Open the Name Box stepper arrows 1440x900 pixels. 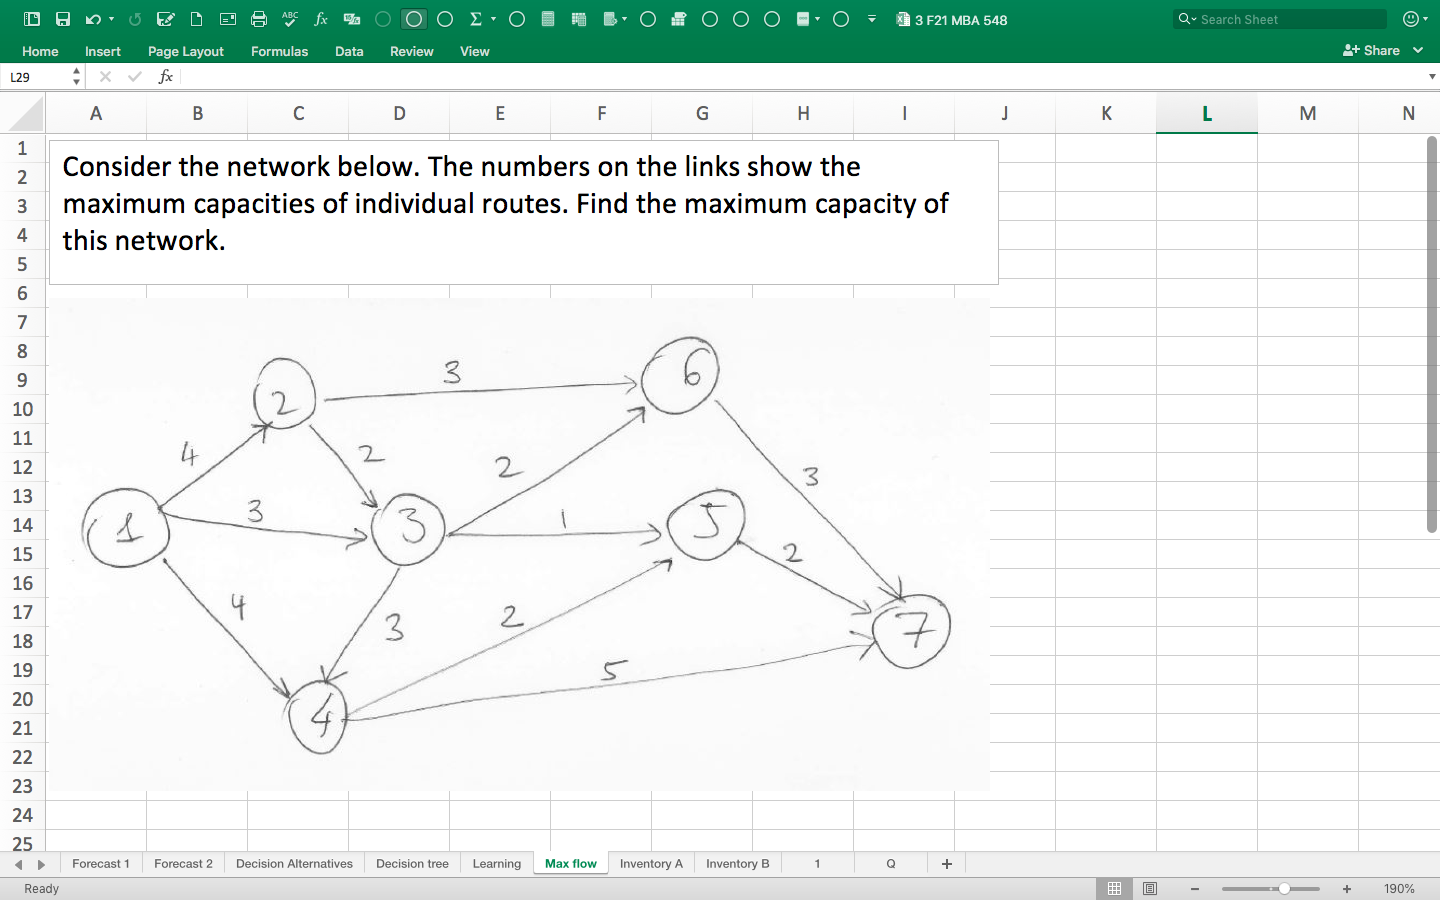76,77
